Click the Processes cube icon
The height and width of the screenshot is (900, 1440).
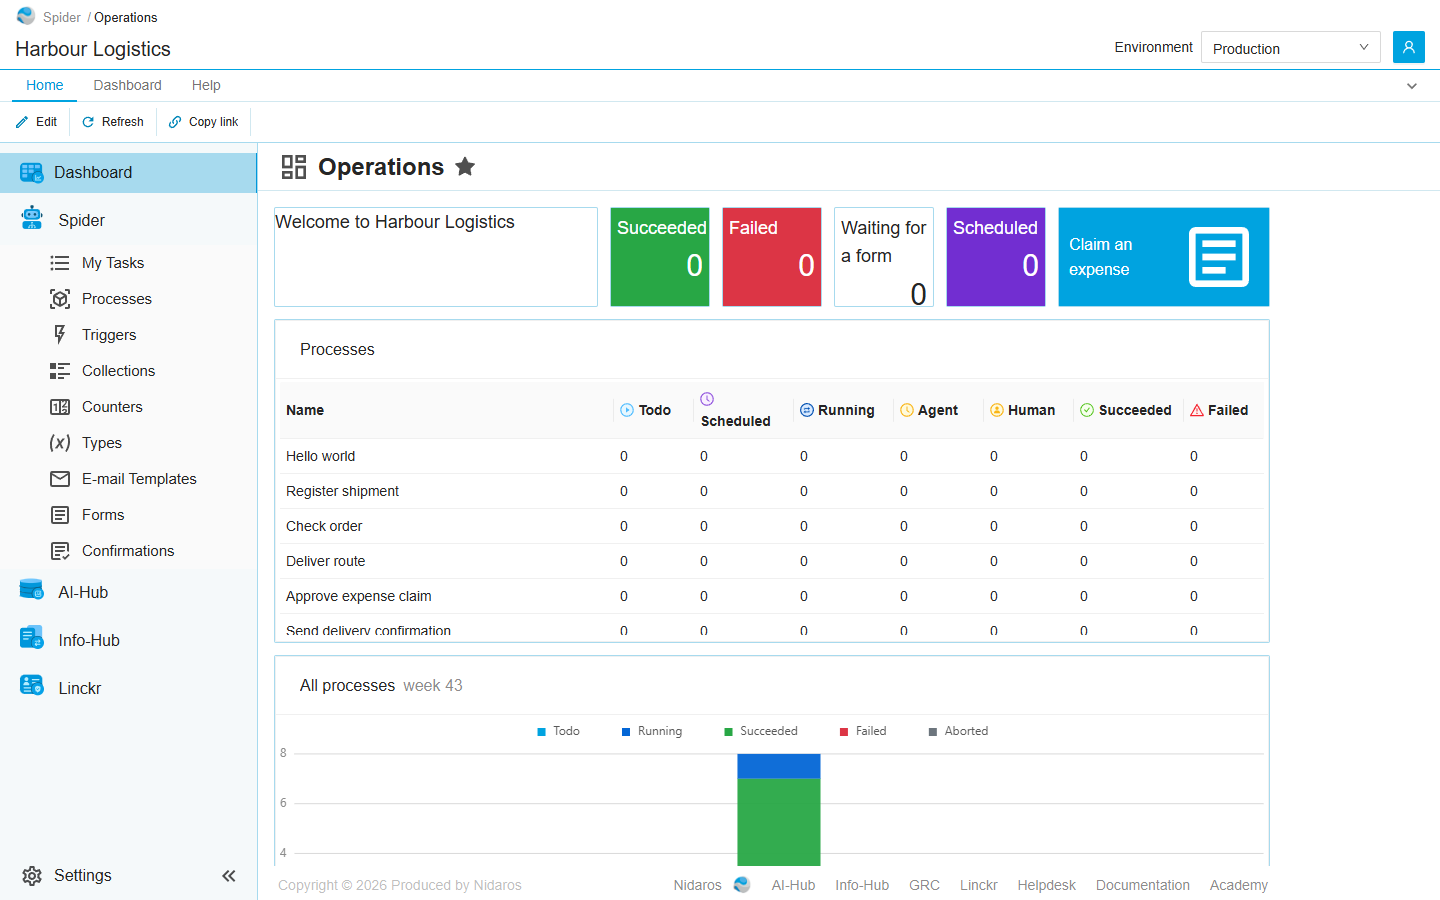[60, 299]
